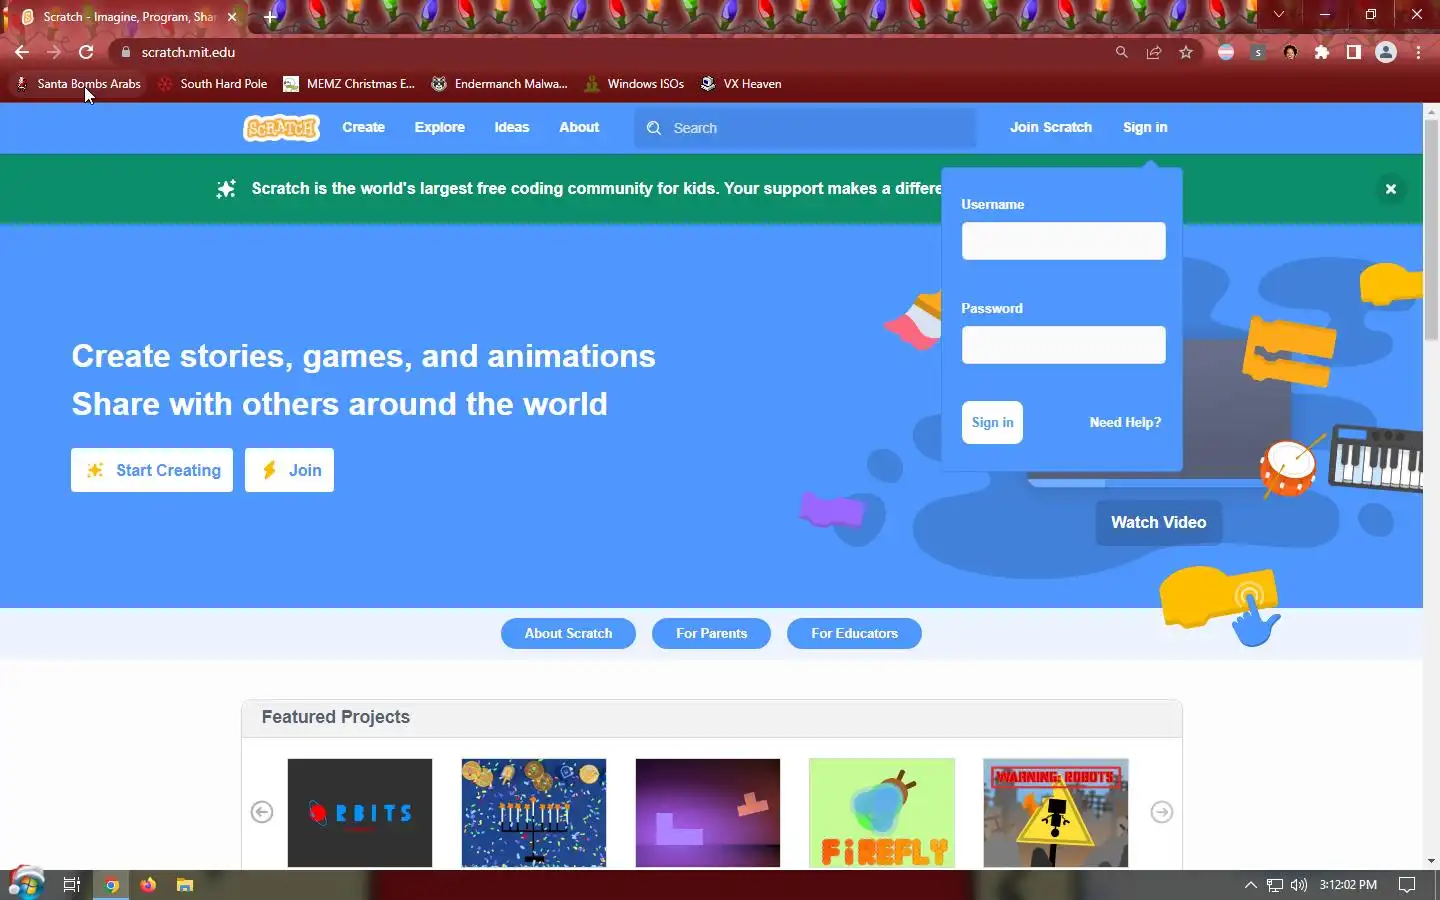Toggle the Chrome side panel icon
This screenshot has width=1440, height=900.
(1354, 52)
